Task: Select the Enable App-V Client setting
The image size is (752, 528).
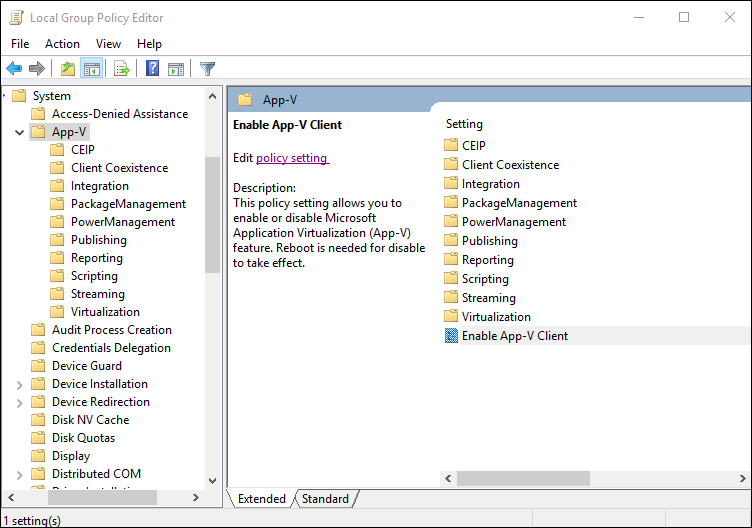Action: click(514, 336)
